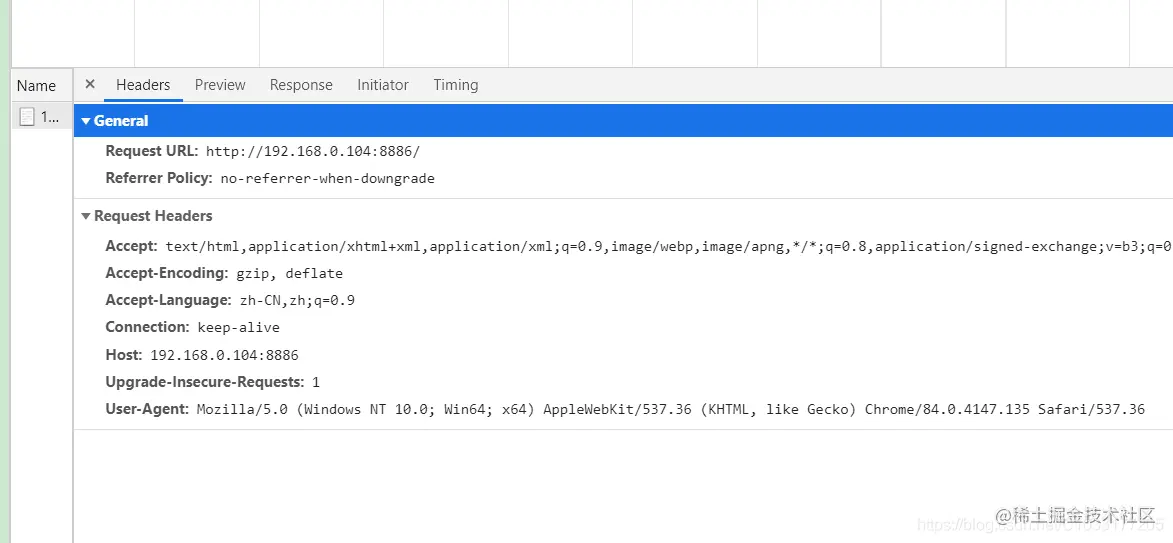This screenshot has width=1173, height=543.
Task: Close the request details panel
Action: pos(90,84)
